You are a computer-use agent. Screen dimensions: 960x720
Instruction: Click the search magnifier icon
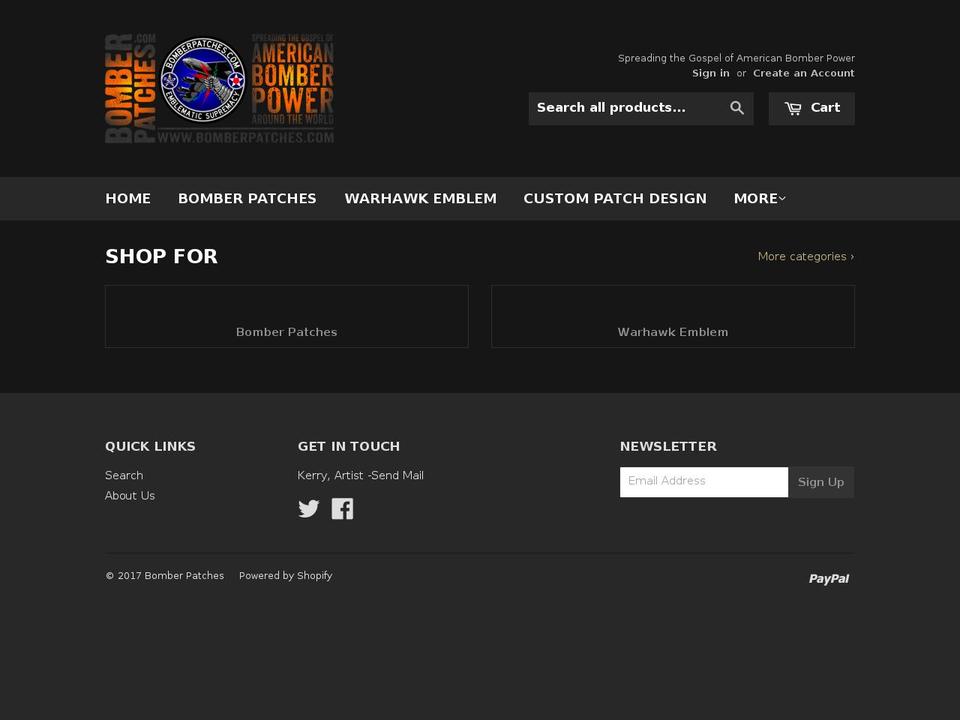click(x=737, y=107)
